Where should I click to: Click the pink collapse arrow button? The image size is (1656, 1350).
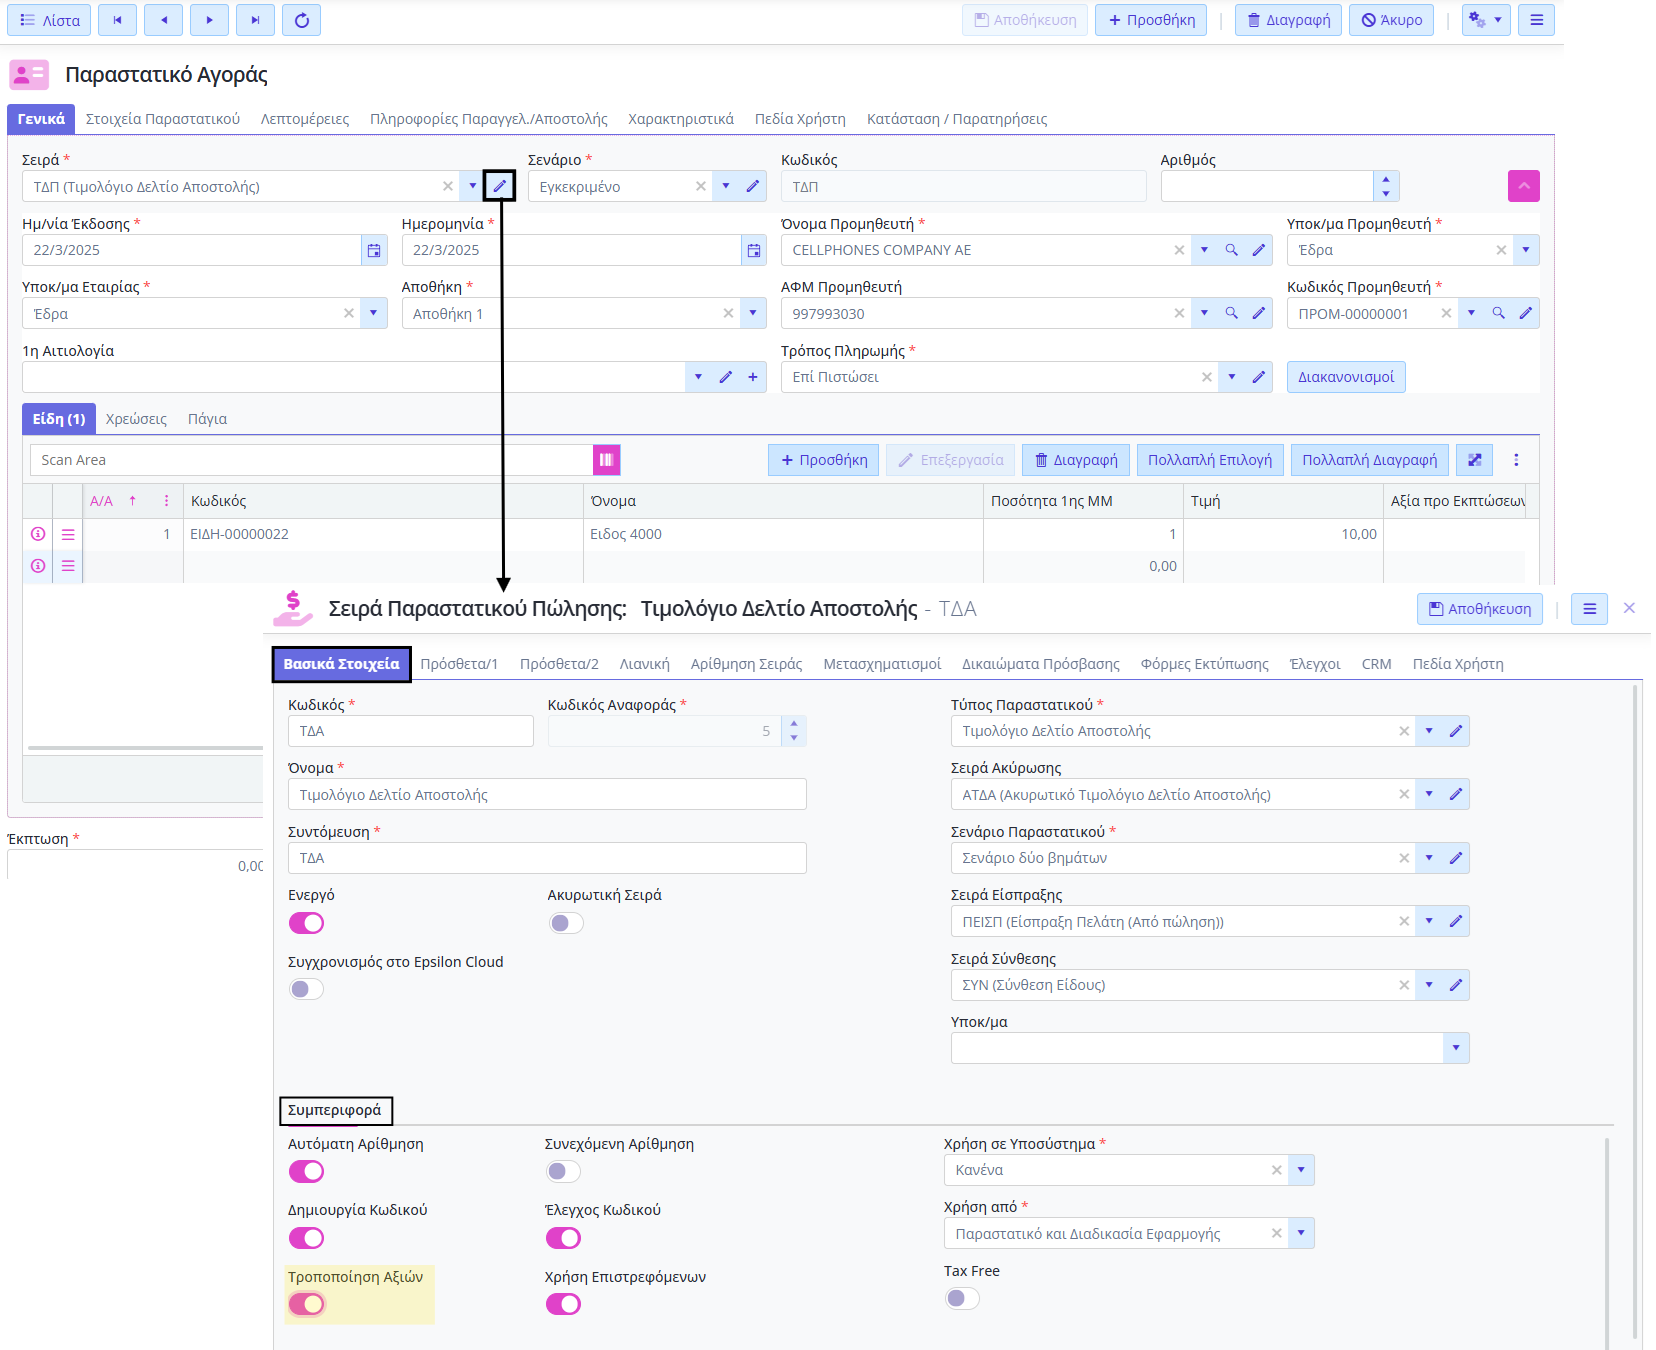[x=1523, y=186]
